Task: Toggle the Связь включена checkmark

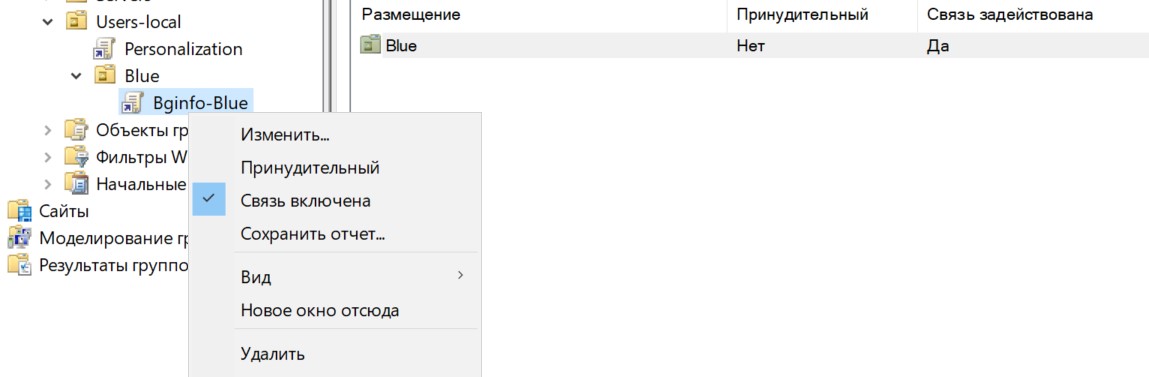Action: (x=209, y=200)
